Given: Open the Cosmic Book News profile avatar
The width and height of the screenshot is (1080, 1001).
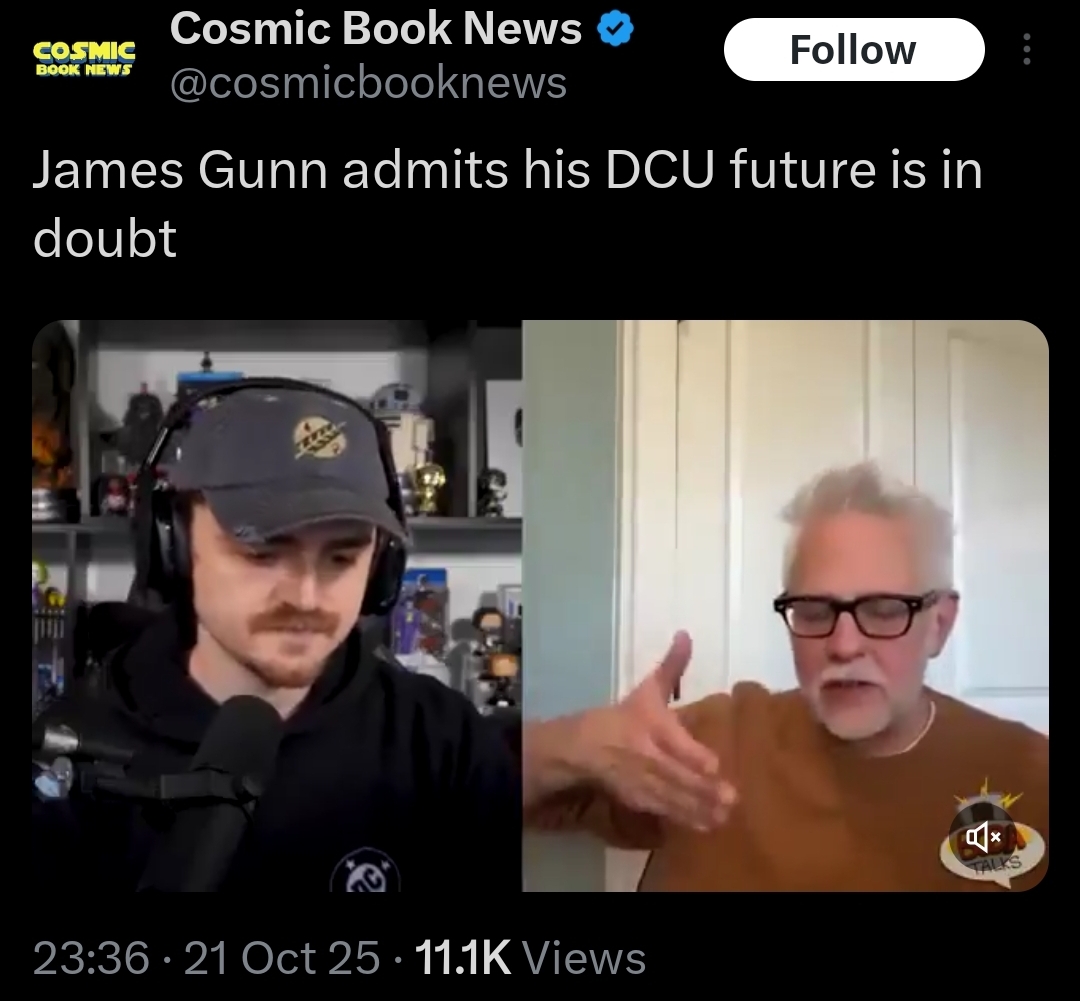Looking at the screenshot, I should tap(84, 58).
